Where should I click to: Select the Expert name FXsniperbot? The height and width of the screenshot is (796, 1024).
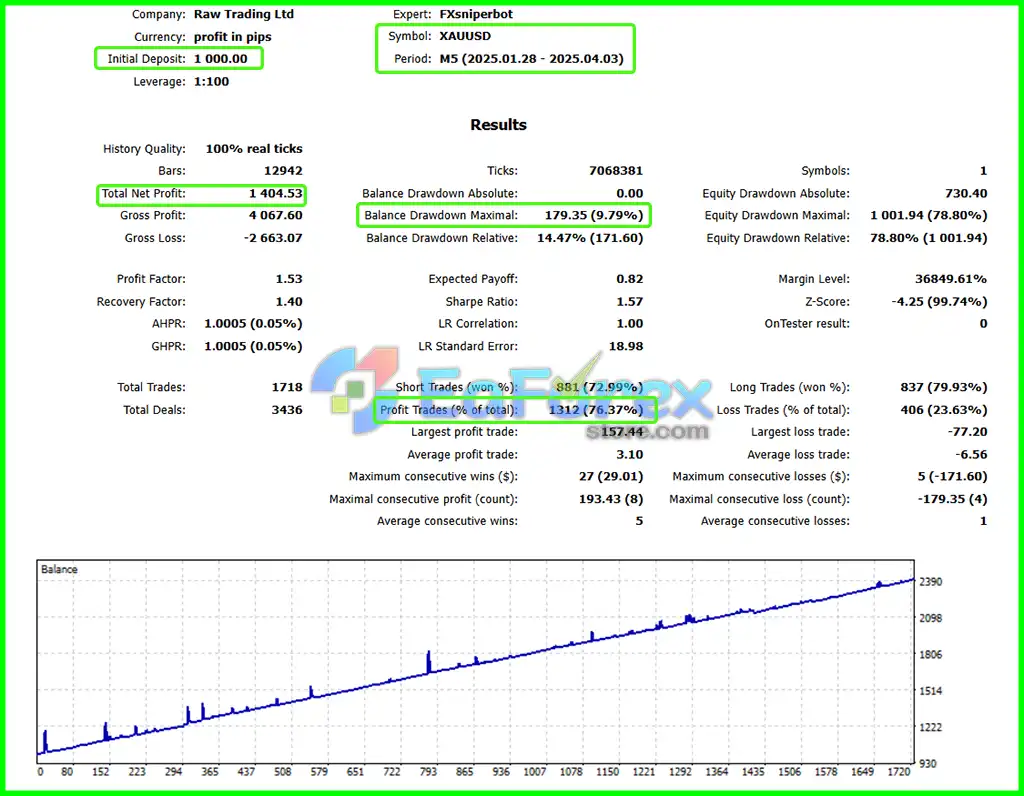(476, 14)
